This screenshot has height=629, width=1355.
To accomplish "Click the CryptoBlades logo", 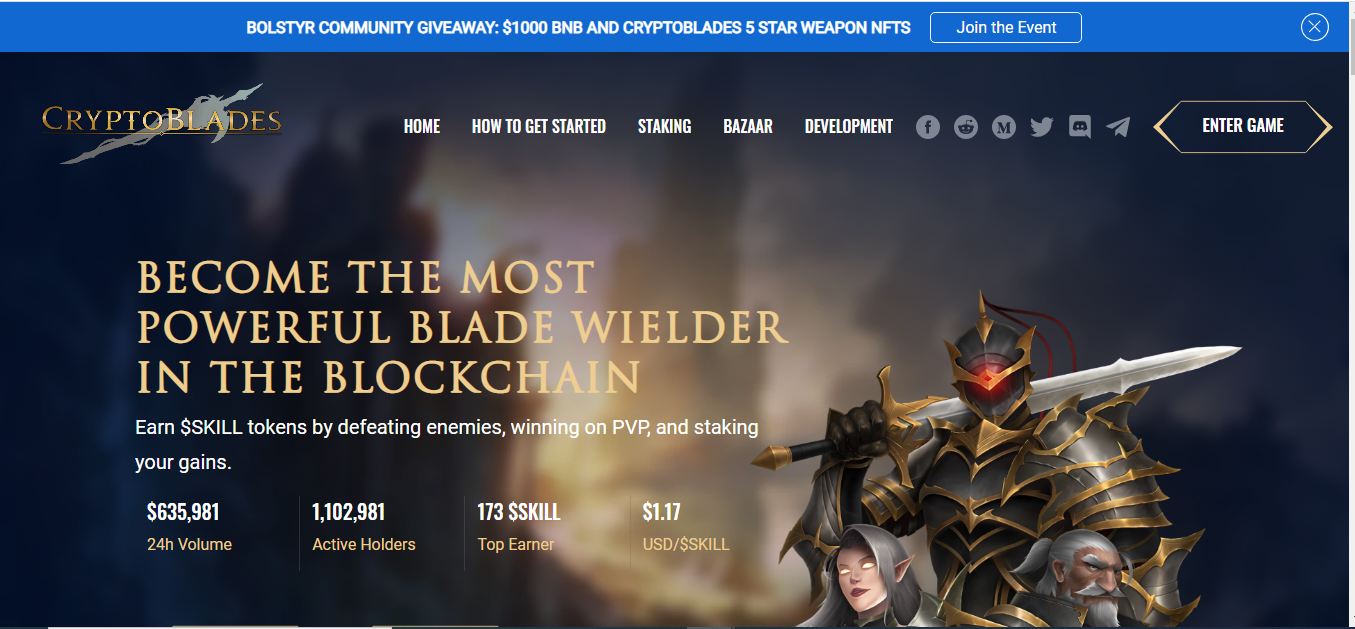I will [x=161, y=123].
